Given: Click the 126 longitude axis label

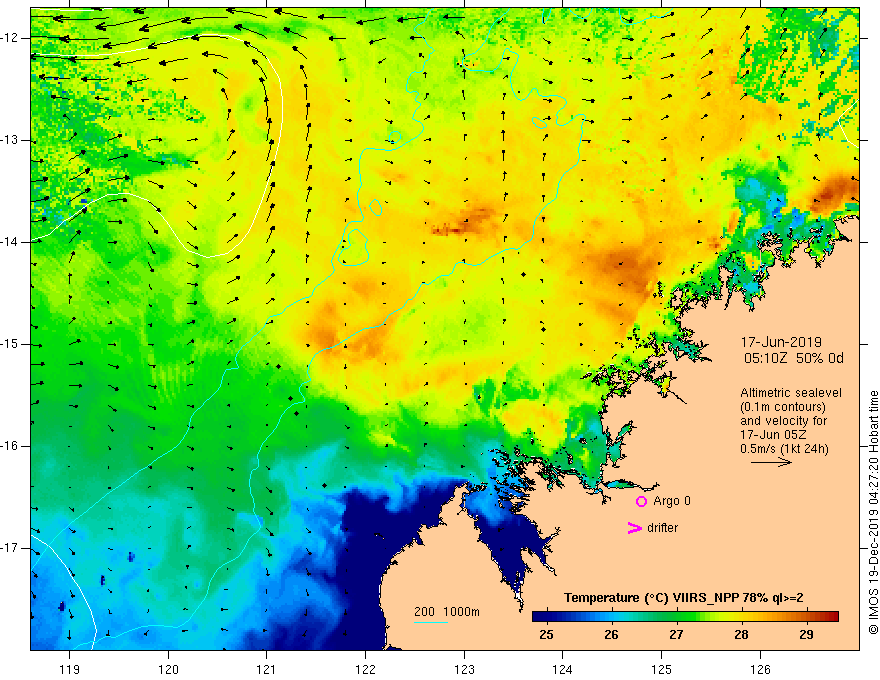Looking at the screenshot, I should [760, 669].
